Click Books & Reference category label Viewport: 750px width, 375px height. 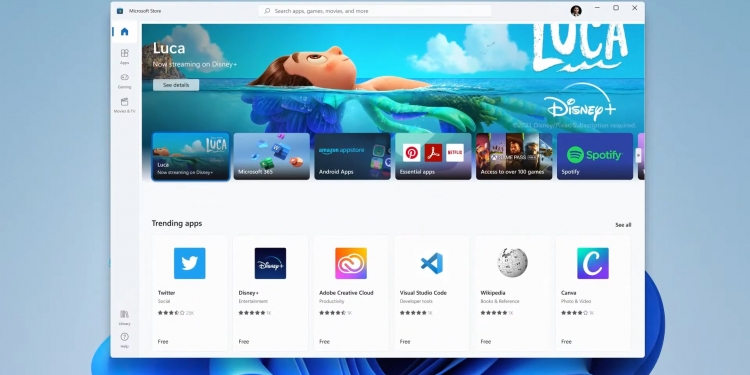[500, 301]
